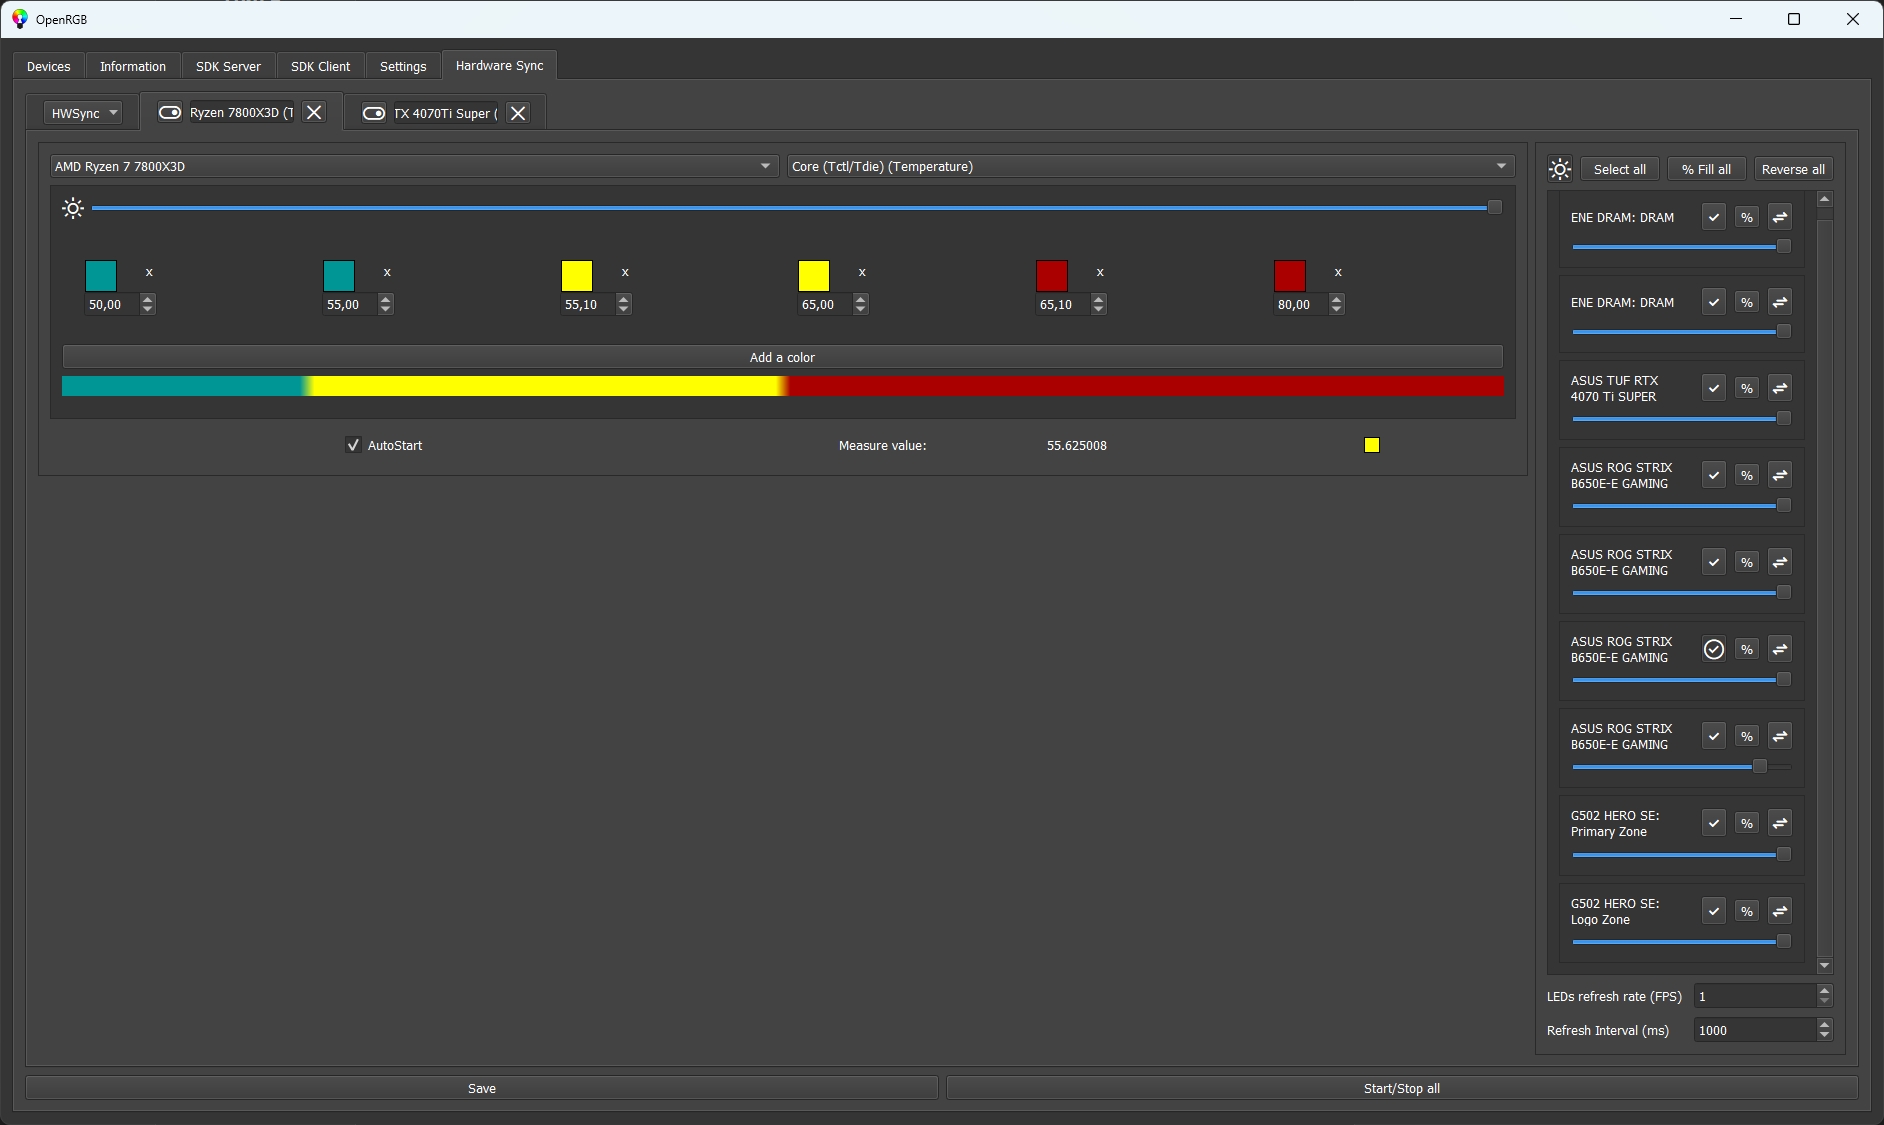Click percent fill icon for G502 Logo Zone

coord(1747,911)
